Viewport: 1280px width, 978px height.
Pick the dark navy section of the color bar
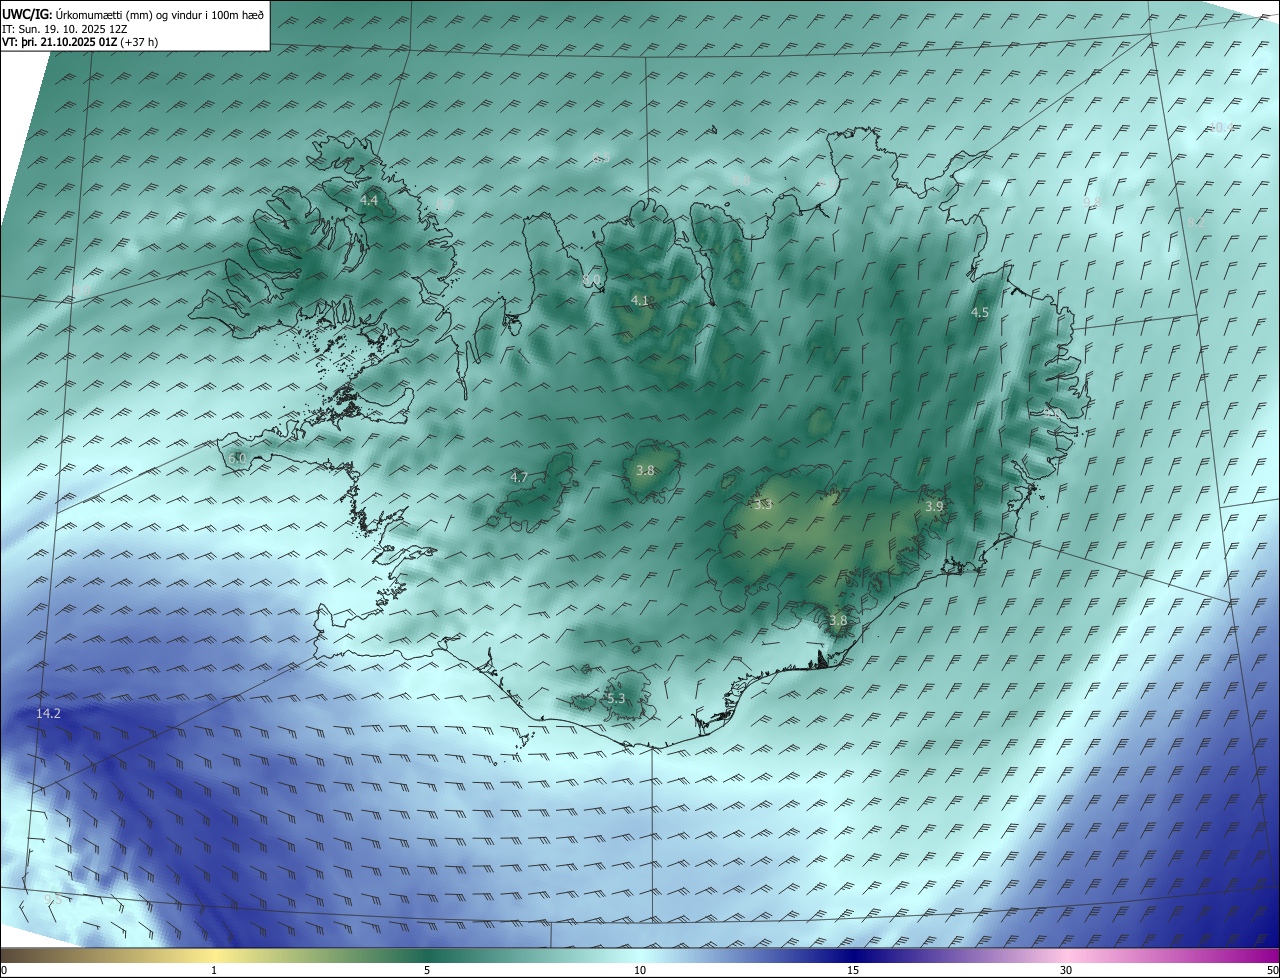point(853,955)
